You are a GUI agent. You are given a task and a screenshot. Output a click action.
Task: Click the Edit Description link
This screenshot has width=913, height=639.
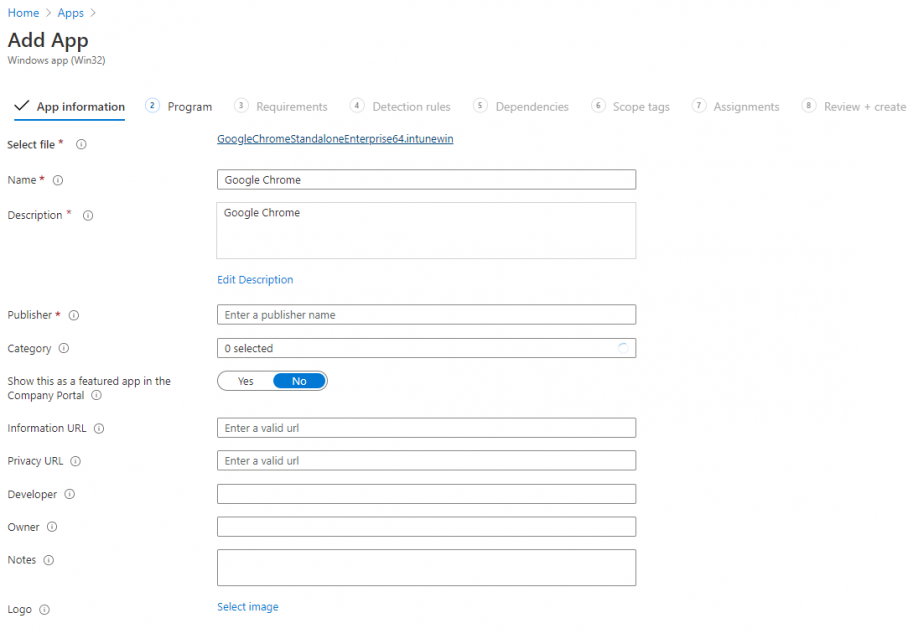click(253, 279)
